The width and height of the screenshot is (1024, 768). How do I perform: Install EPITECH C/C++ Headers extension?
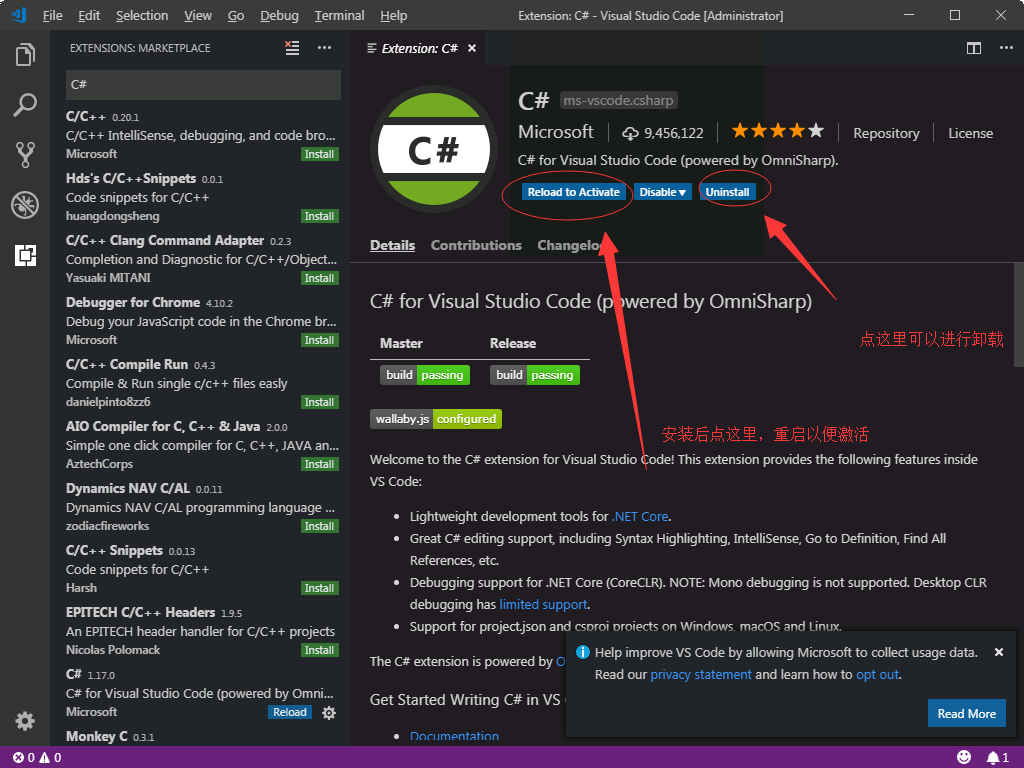tap(319, 650)
